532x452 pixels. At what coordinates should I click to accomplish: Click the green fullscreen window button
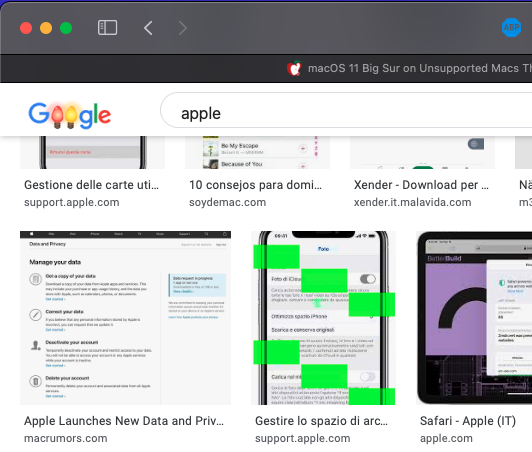66,28
